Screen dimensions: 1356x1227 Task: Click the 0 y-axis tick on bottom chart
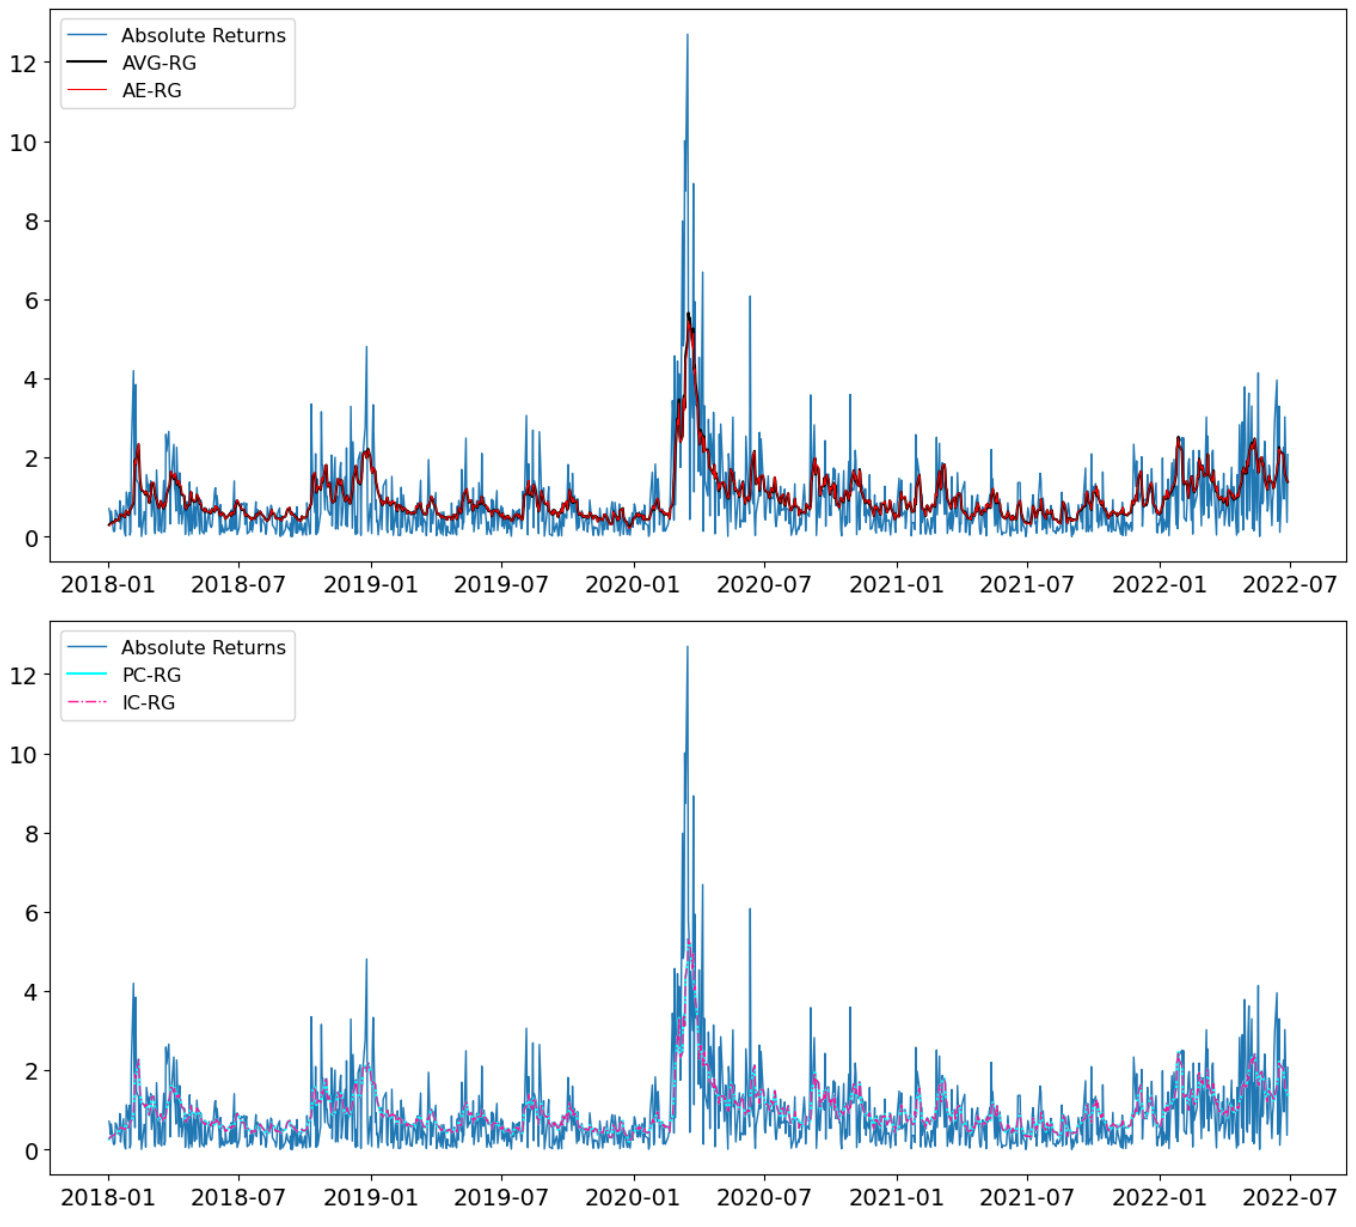click(x=31, y=1151)
